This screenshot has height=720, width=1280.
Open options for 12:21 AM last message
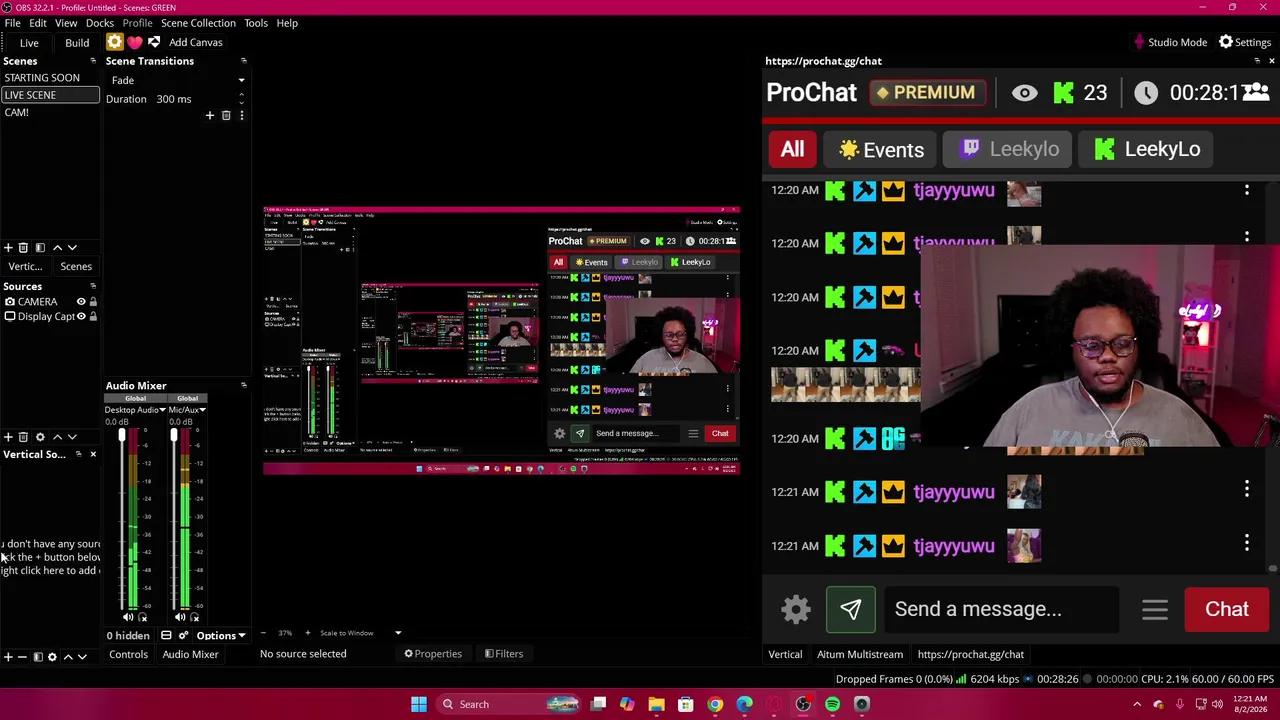pos(1247,543)
